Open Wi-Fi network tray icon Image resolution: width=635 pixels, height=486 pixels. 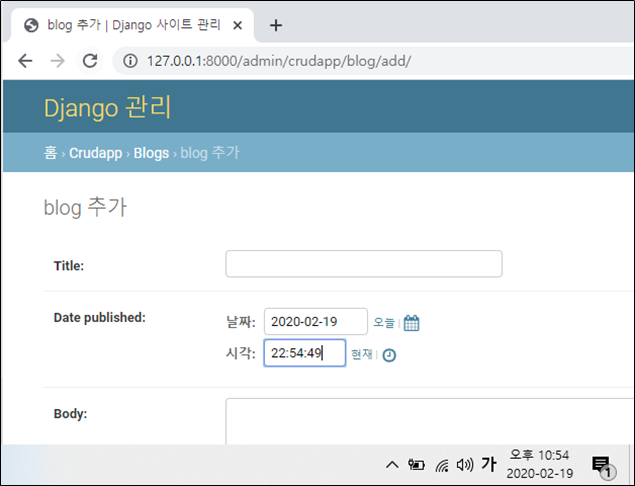pyautogui.click(x=442, y=465)
